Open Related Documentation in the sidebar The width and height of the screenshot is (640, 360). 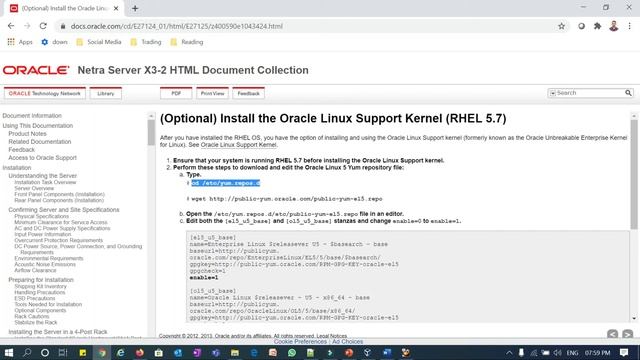40,142
